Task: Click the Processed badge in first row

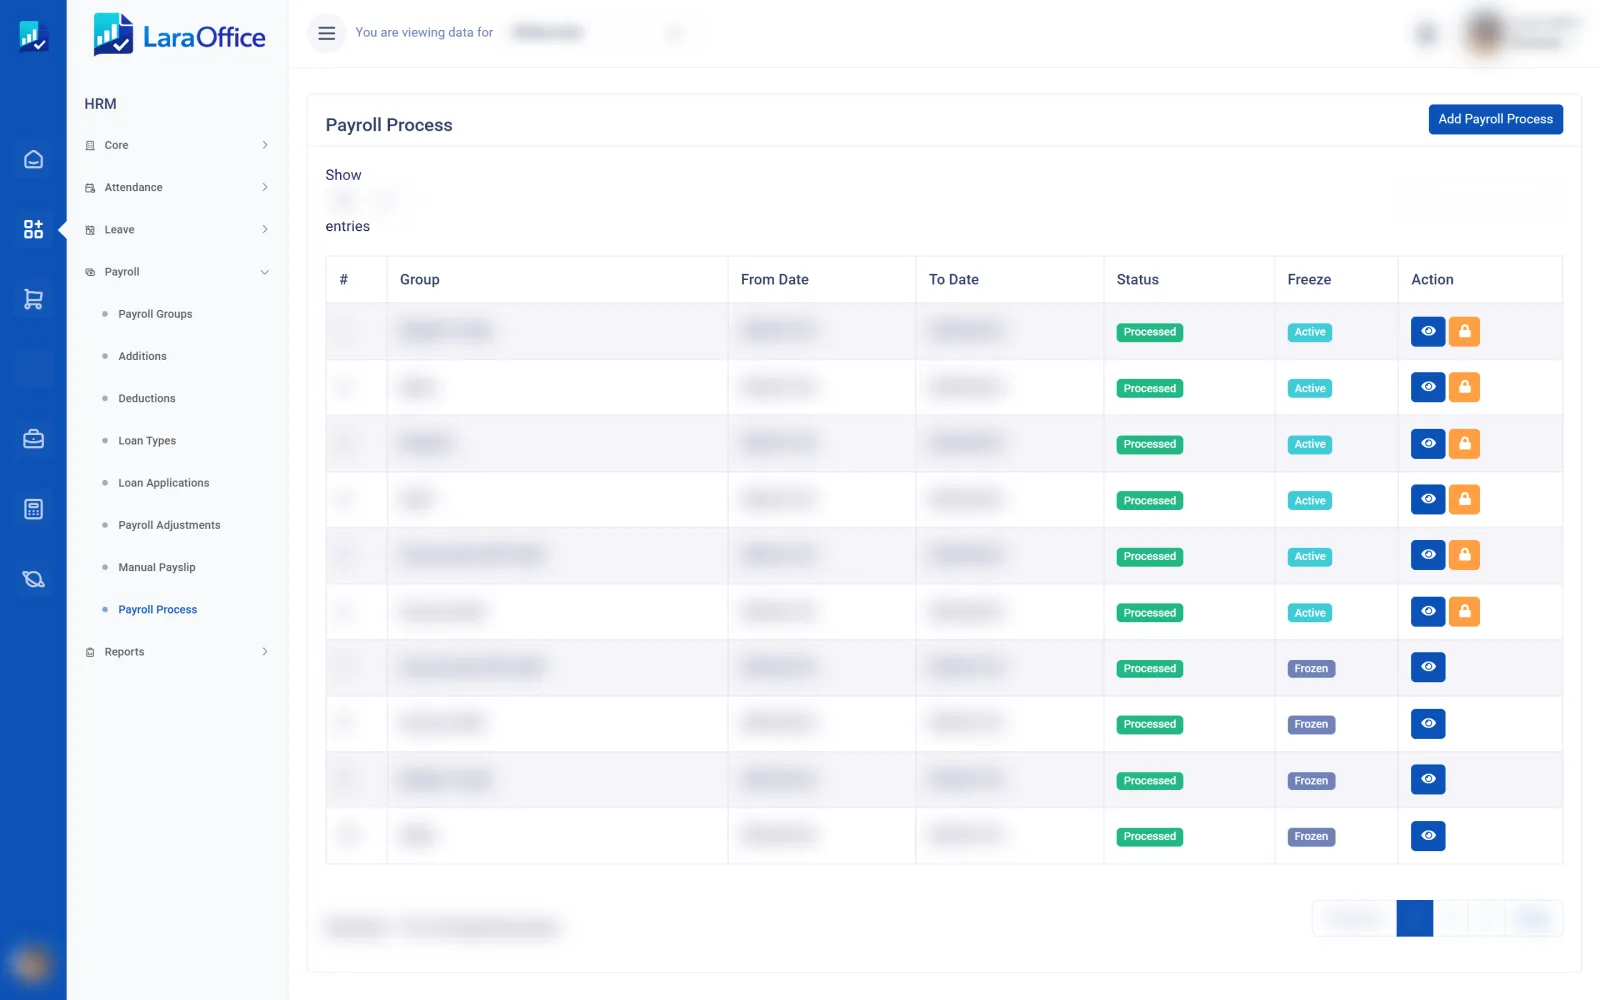Action: (x=1150, y=332)
